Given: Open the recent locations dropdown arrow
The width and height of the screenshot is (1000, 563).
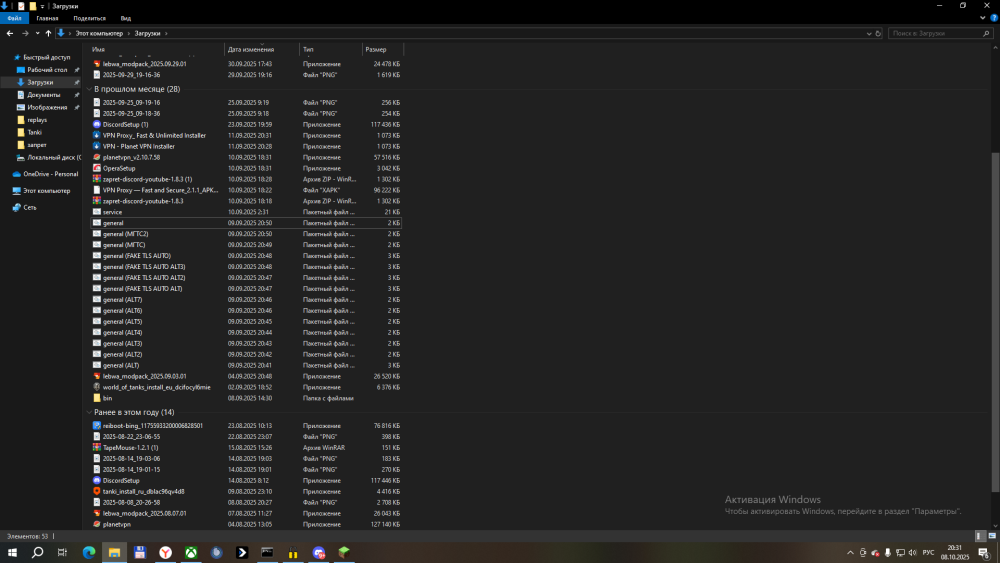Looking at the screenshot, I should coord(37,33).
